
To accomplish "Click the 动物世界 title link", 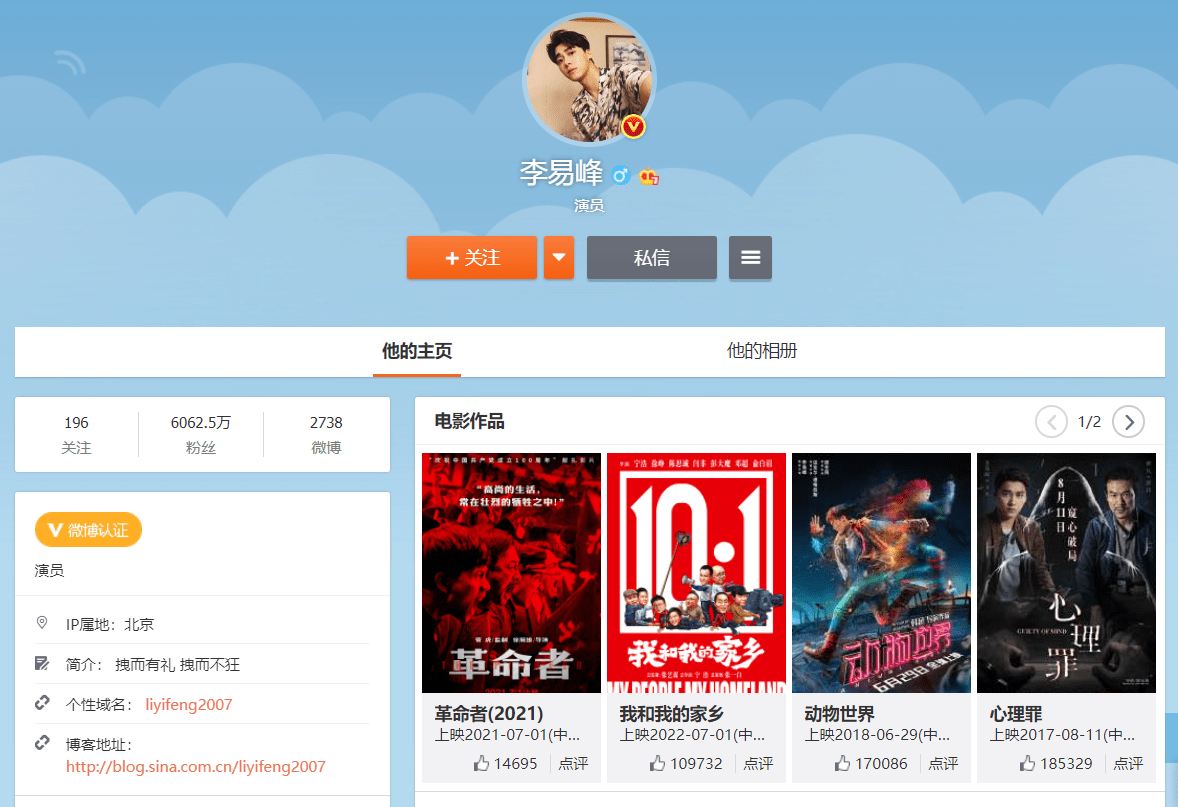I will [x=839, y=713].
